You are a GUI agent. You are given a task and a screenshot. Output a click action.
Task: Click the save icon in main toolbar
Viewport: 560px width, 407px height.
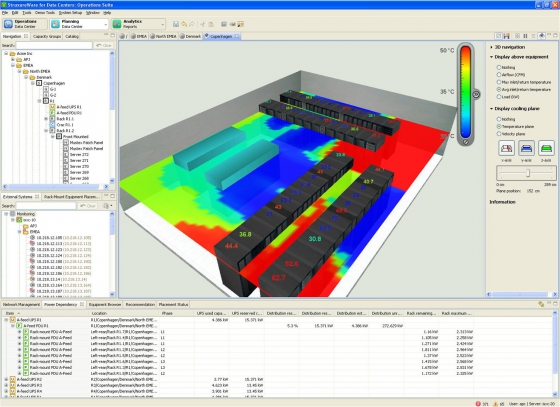click(x=176, y=24)
